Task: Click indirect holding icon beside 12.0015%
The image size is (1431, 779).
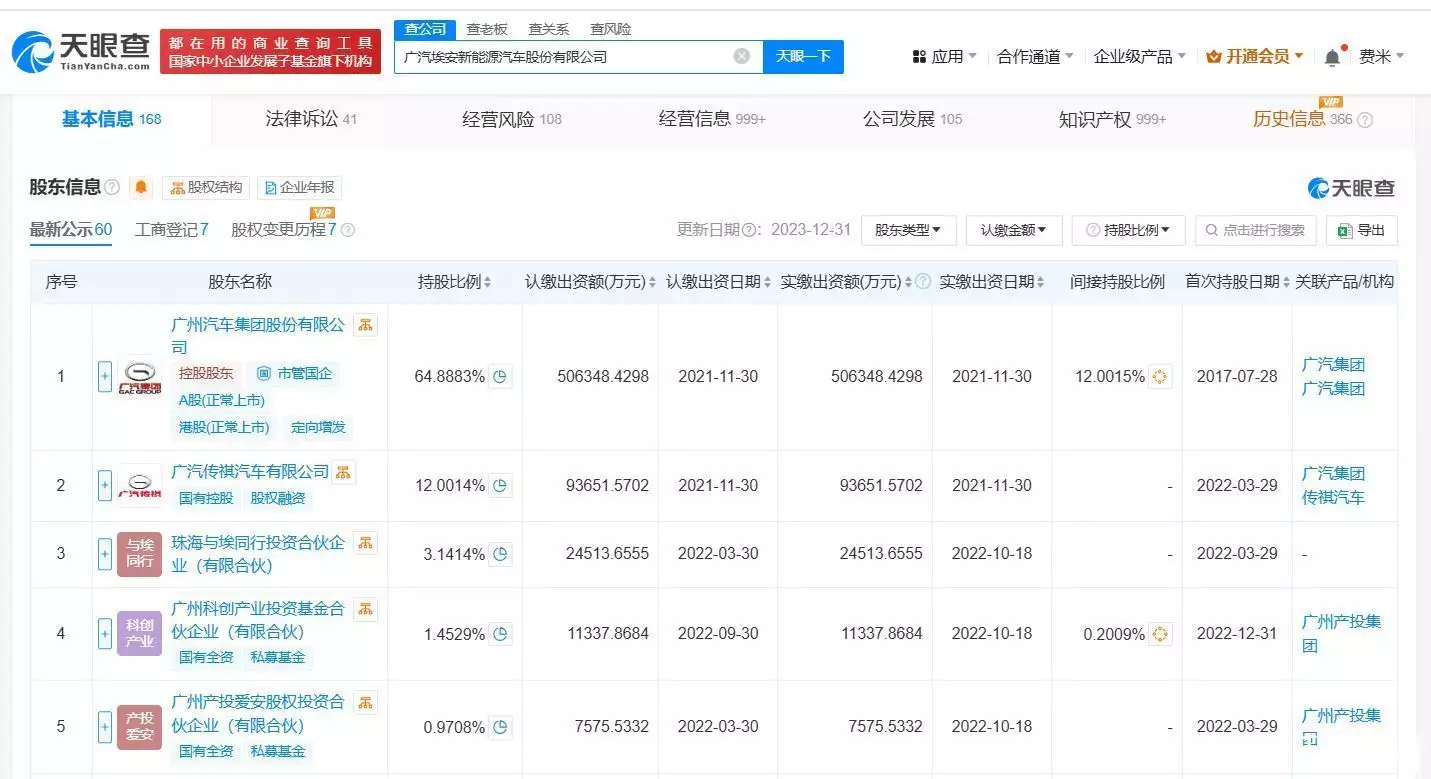Action: [x=1160, y=377]
